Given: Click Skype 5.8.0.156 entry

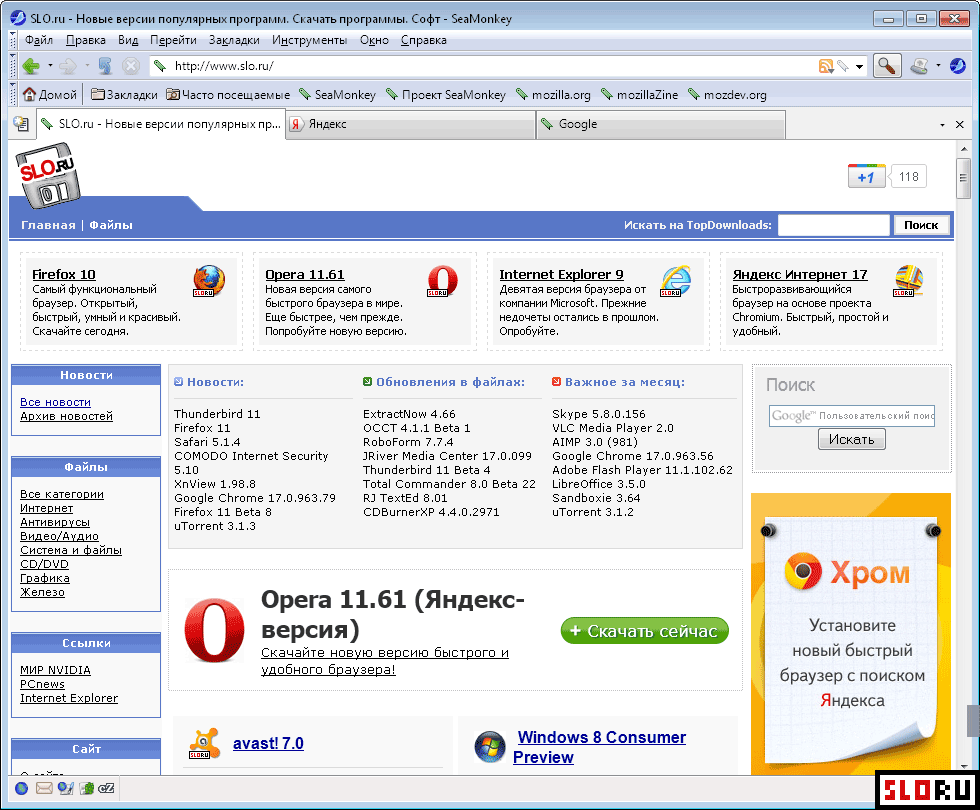Looking at the screenshot, I should [599, 414].
